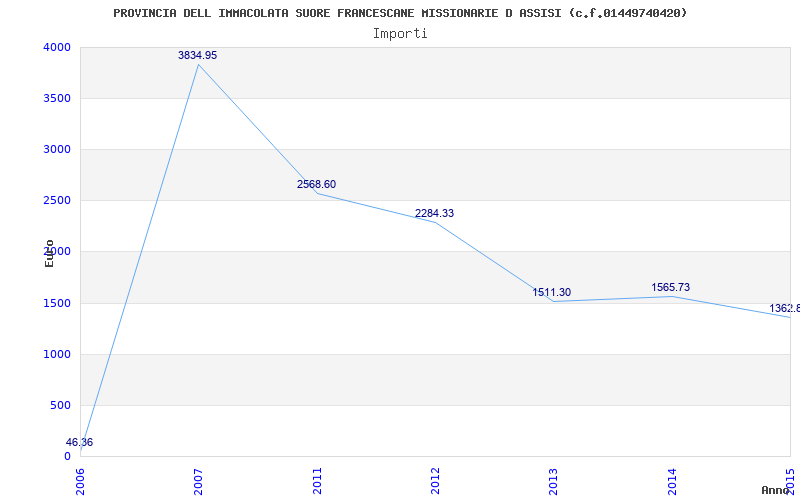Click the 2568.60 data label
Screen dimensions: 800x500
pos(316,184)
